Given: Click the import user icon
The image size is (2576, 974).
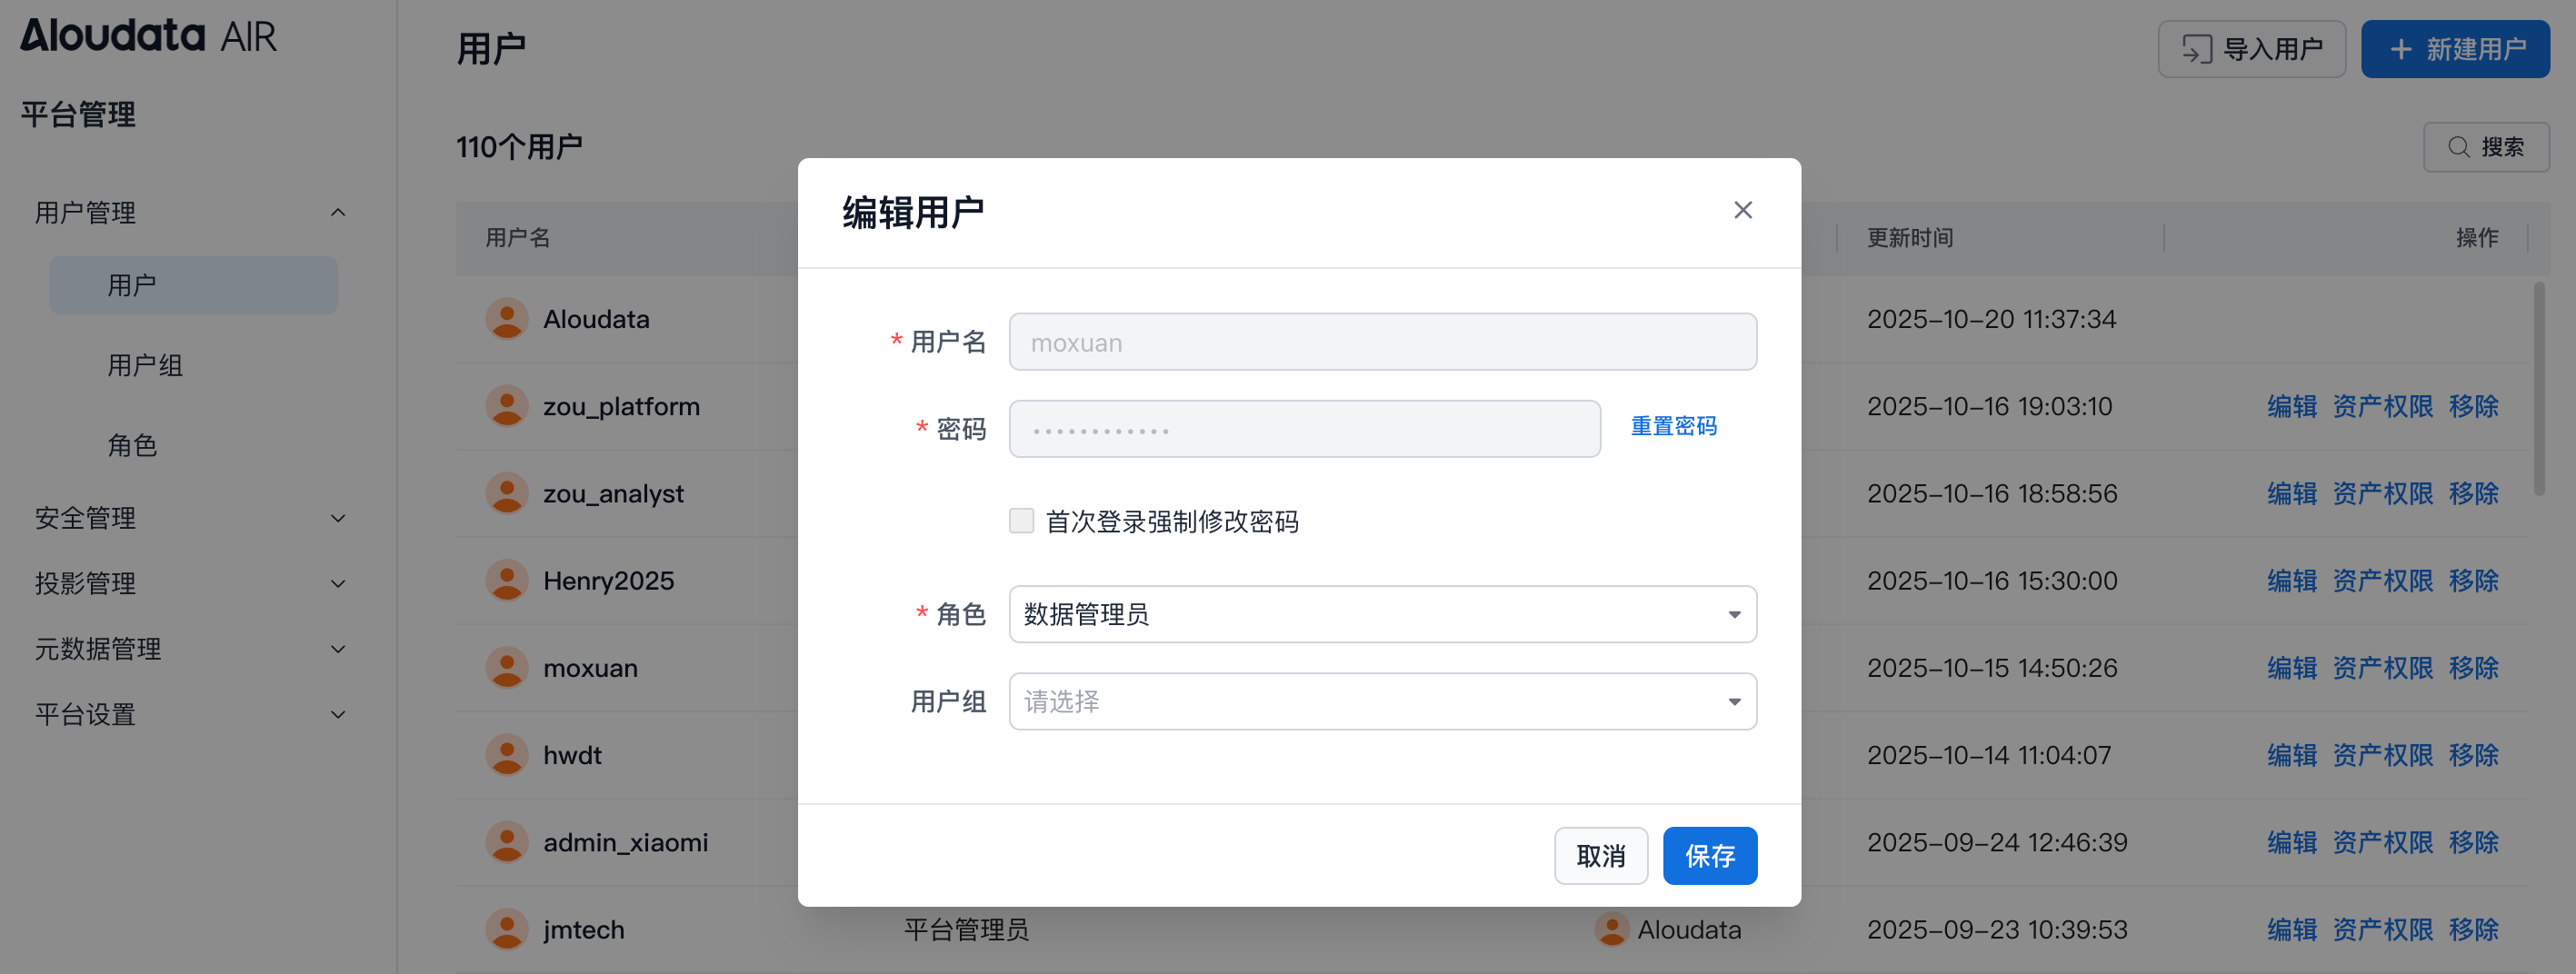Looking at the screenshot, I should 2195,49.
